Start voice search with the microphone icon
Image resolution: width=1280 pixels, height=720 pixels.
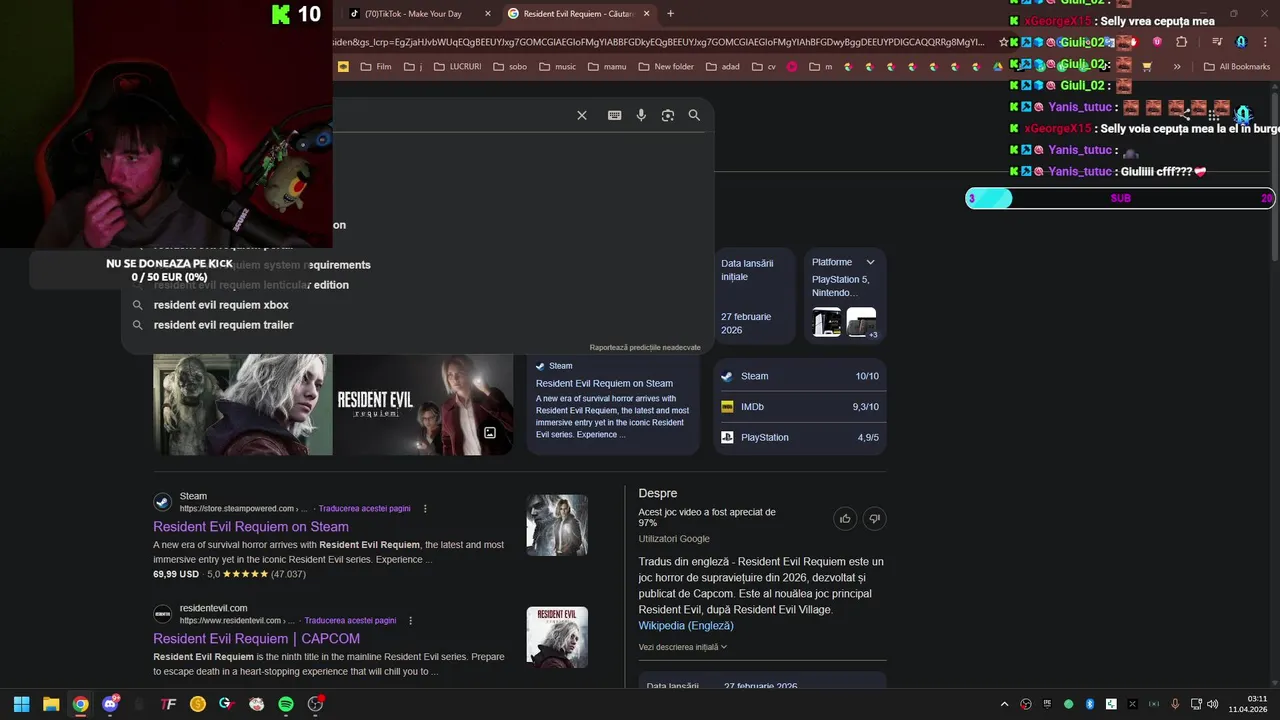pos(641,116)
